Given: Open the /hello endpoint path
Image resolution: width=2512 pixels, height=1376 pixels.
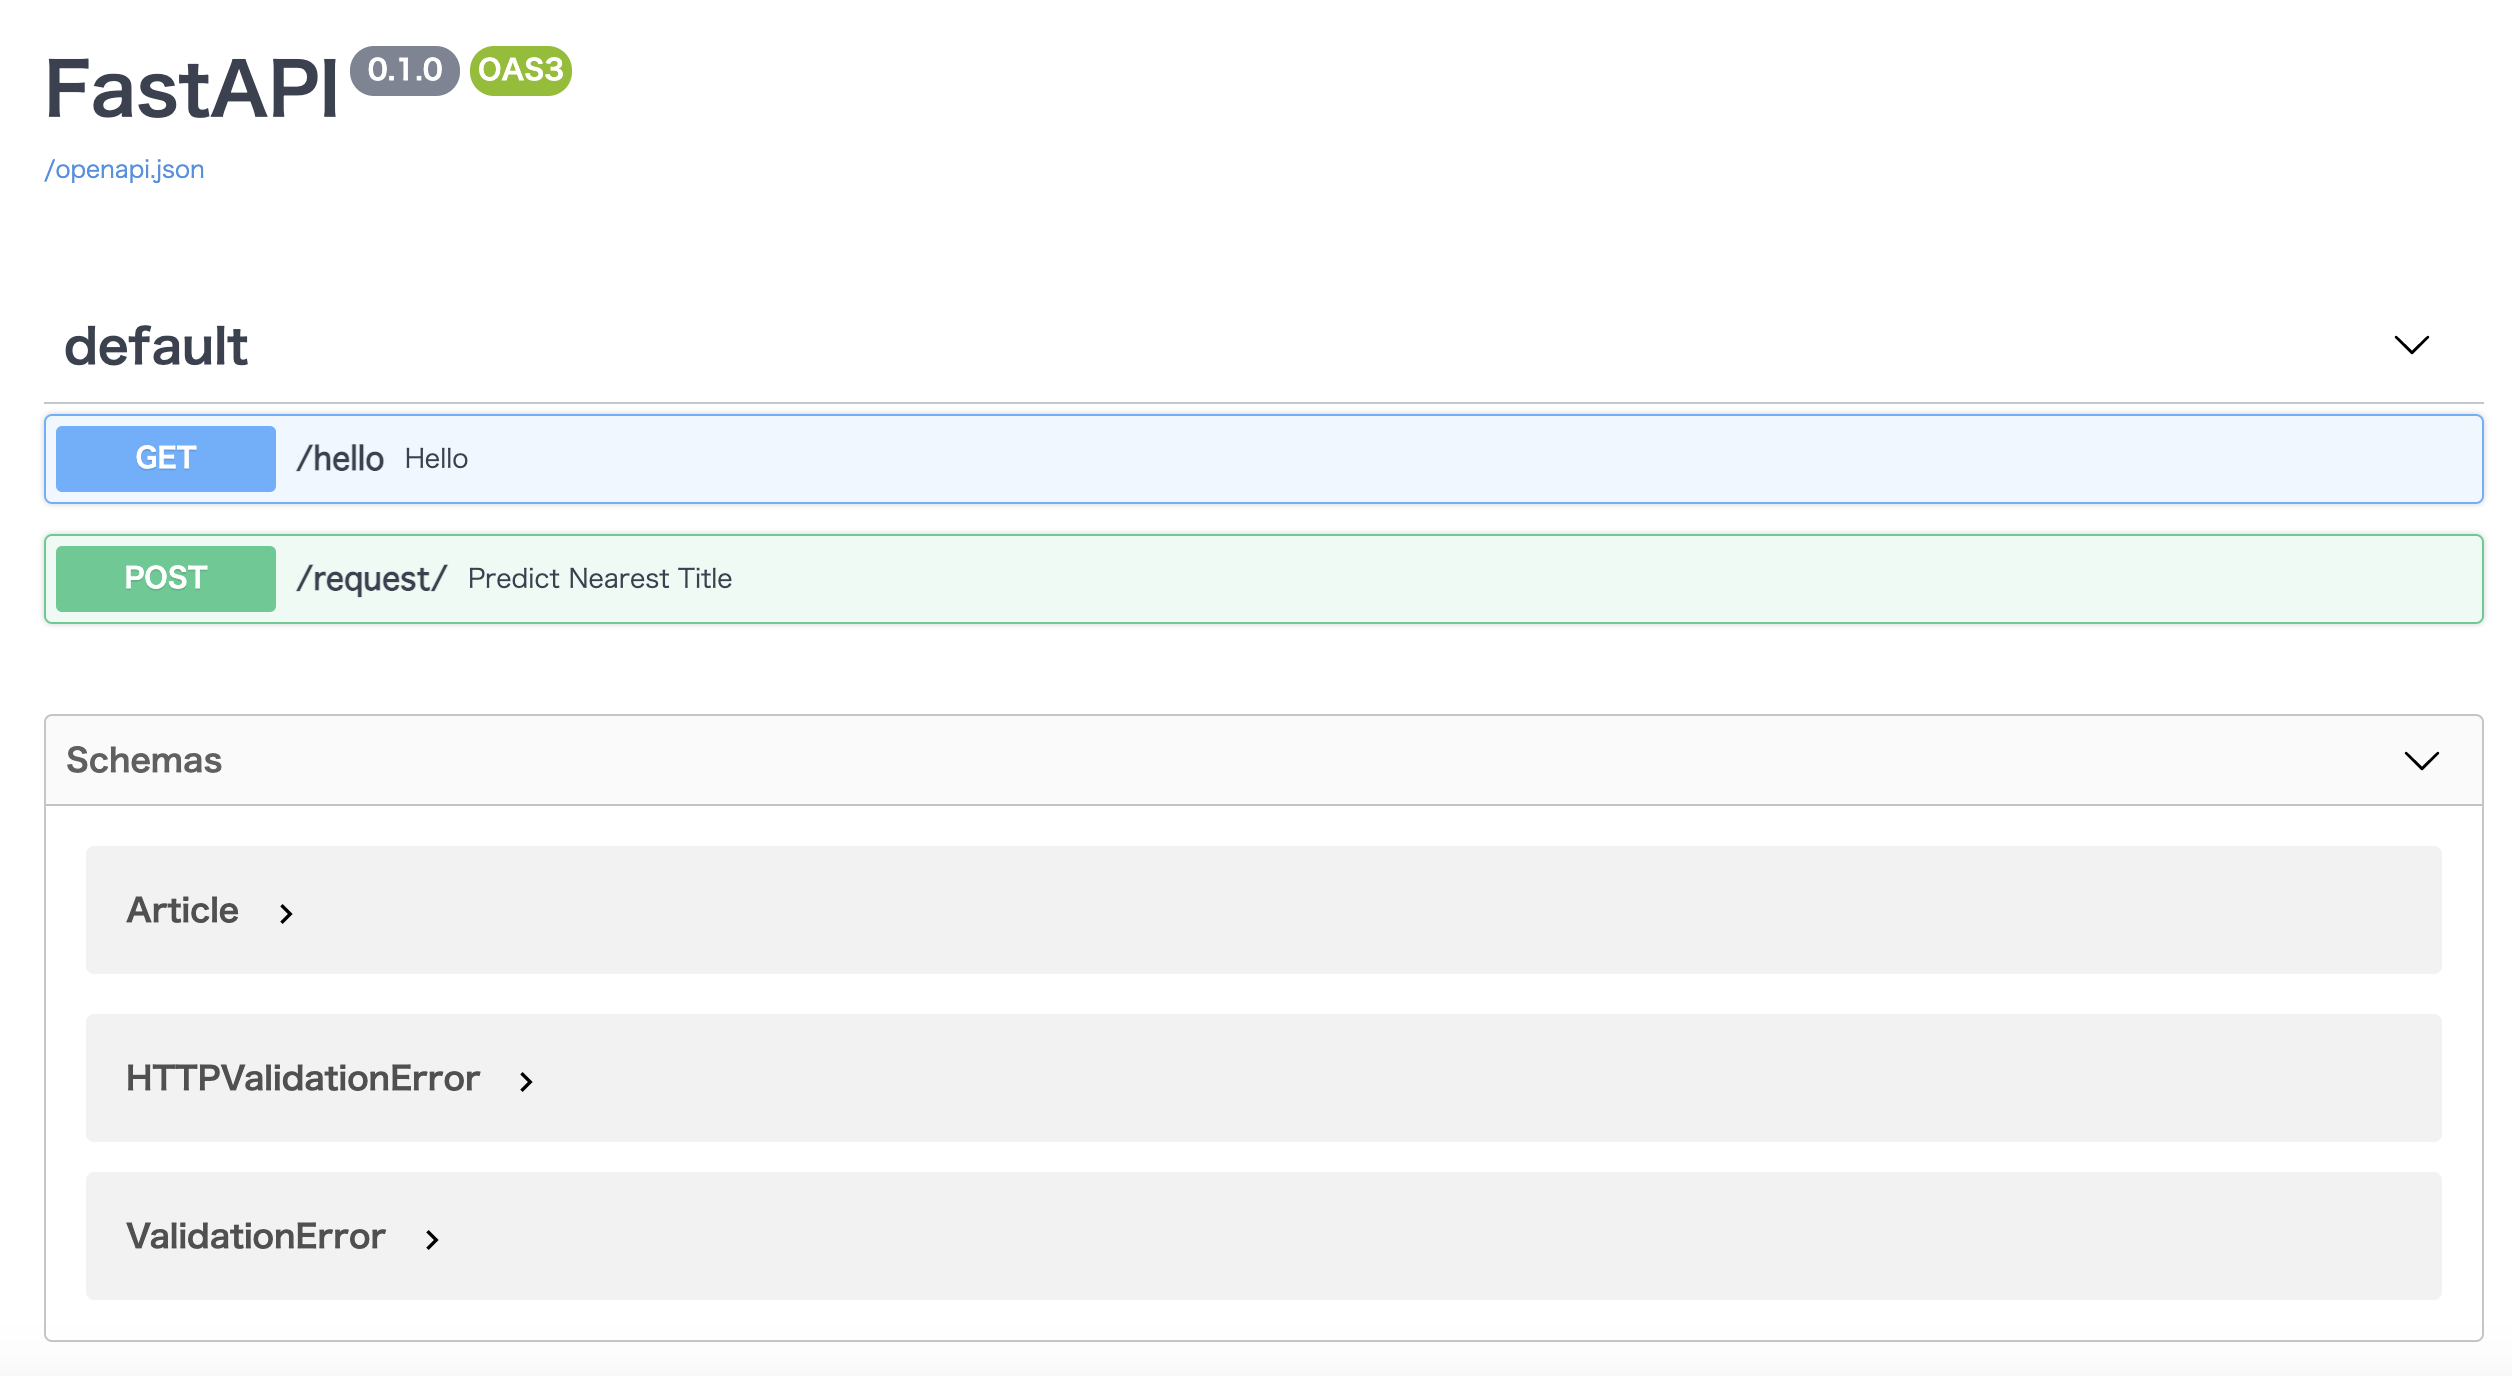Looking at the screenshot, I should coord(340,459).
